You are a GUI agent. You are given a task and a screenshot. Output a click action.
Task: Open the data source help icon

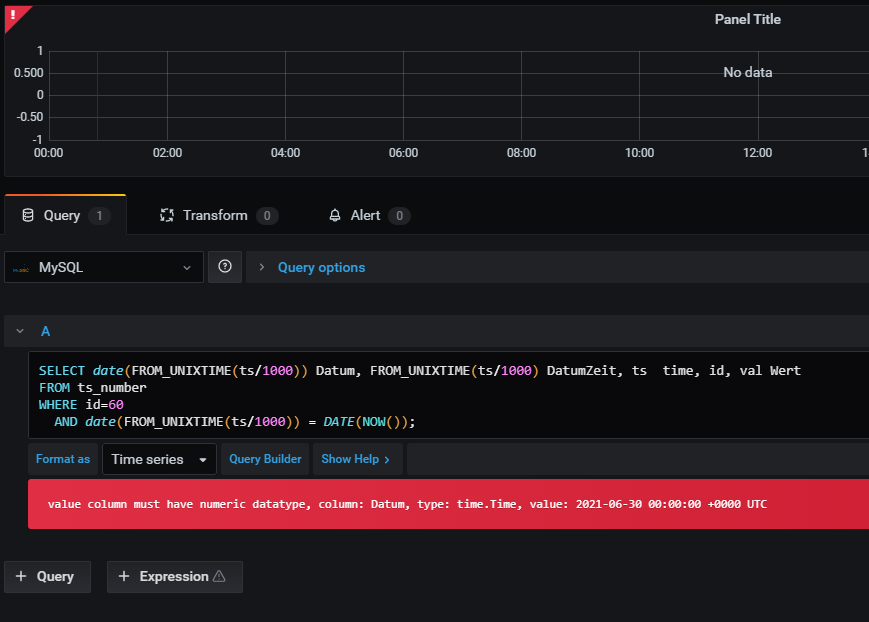point(225,267)
